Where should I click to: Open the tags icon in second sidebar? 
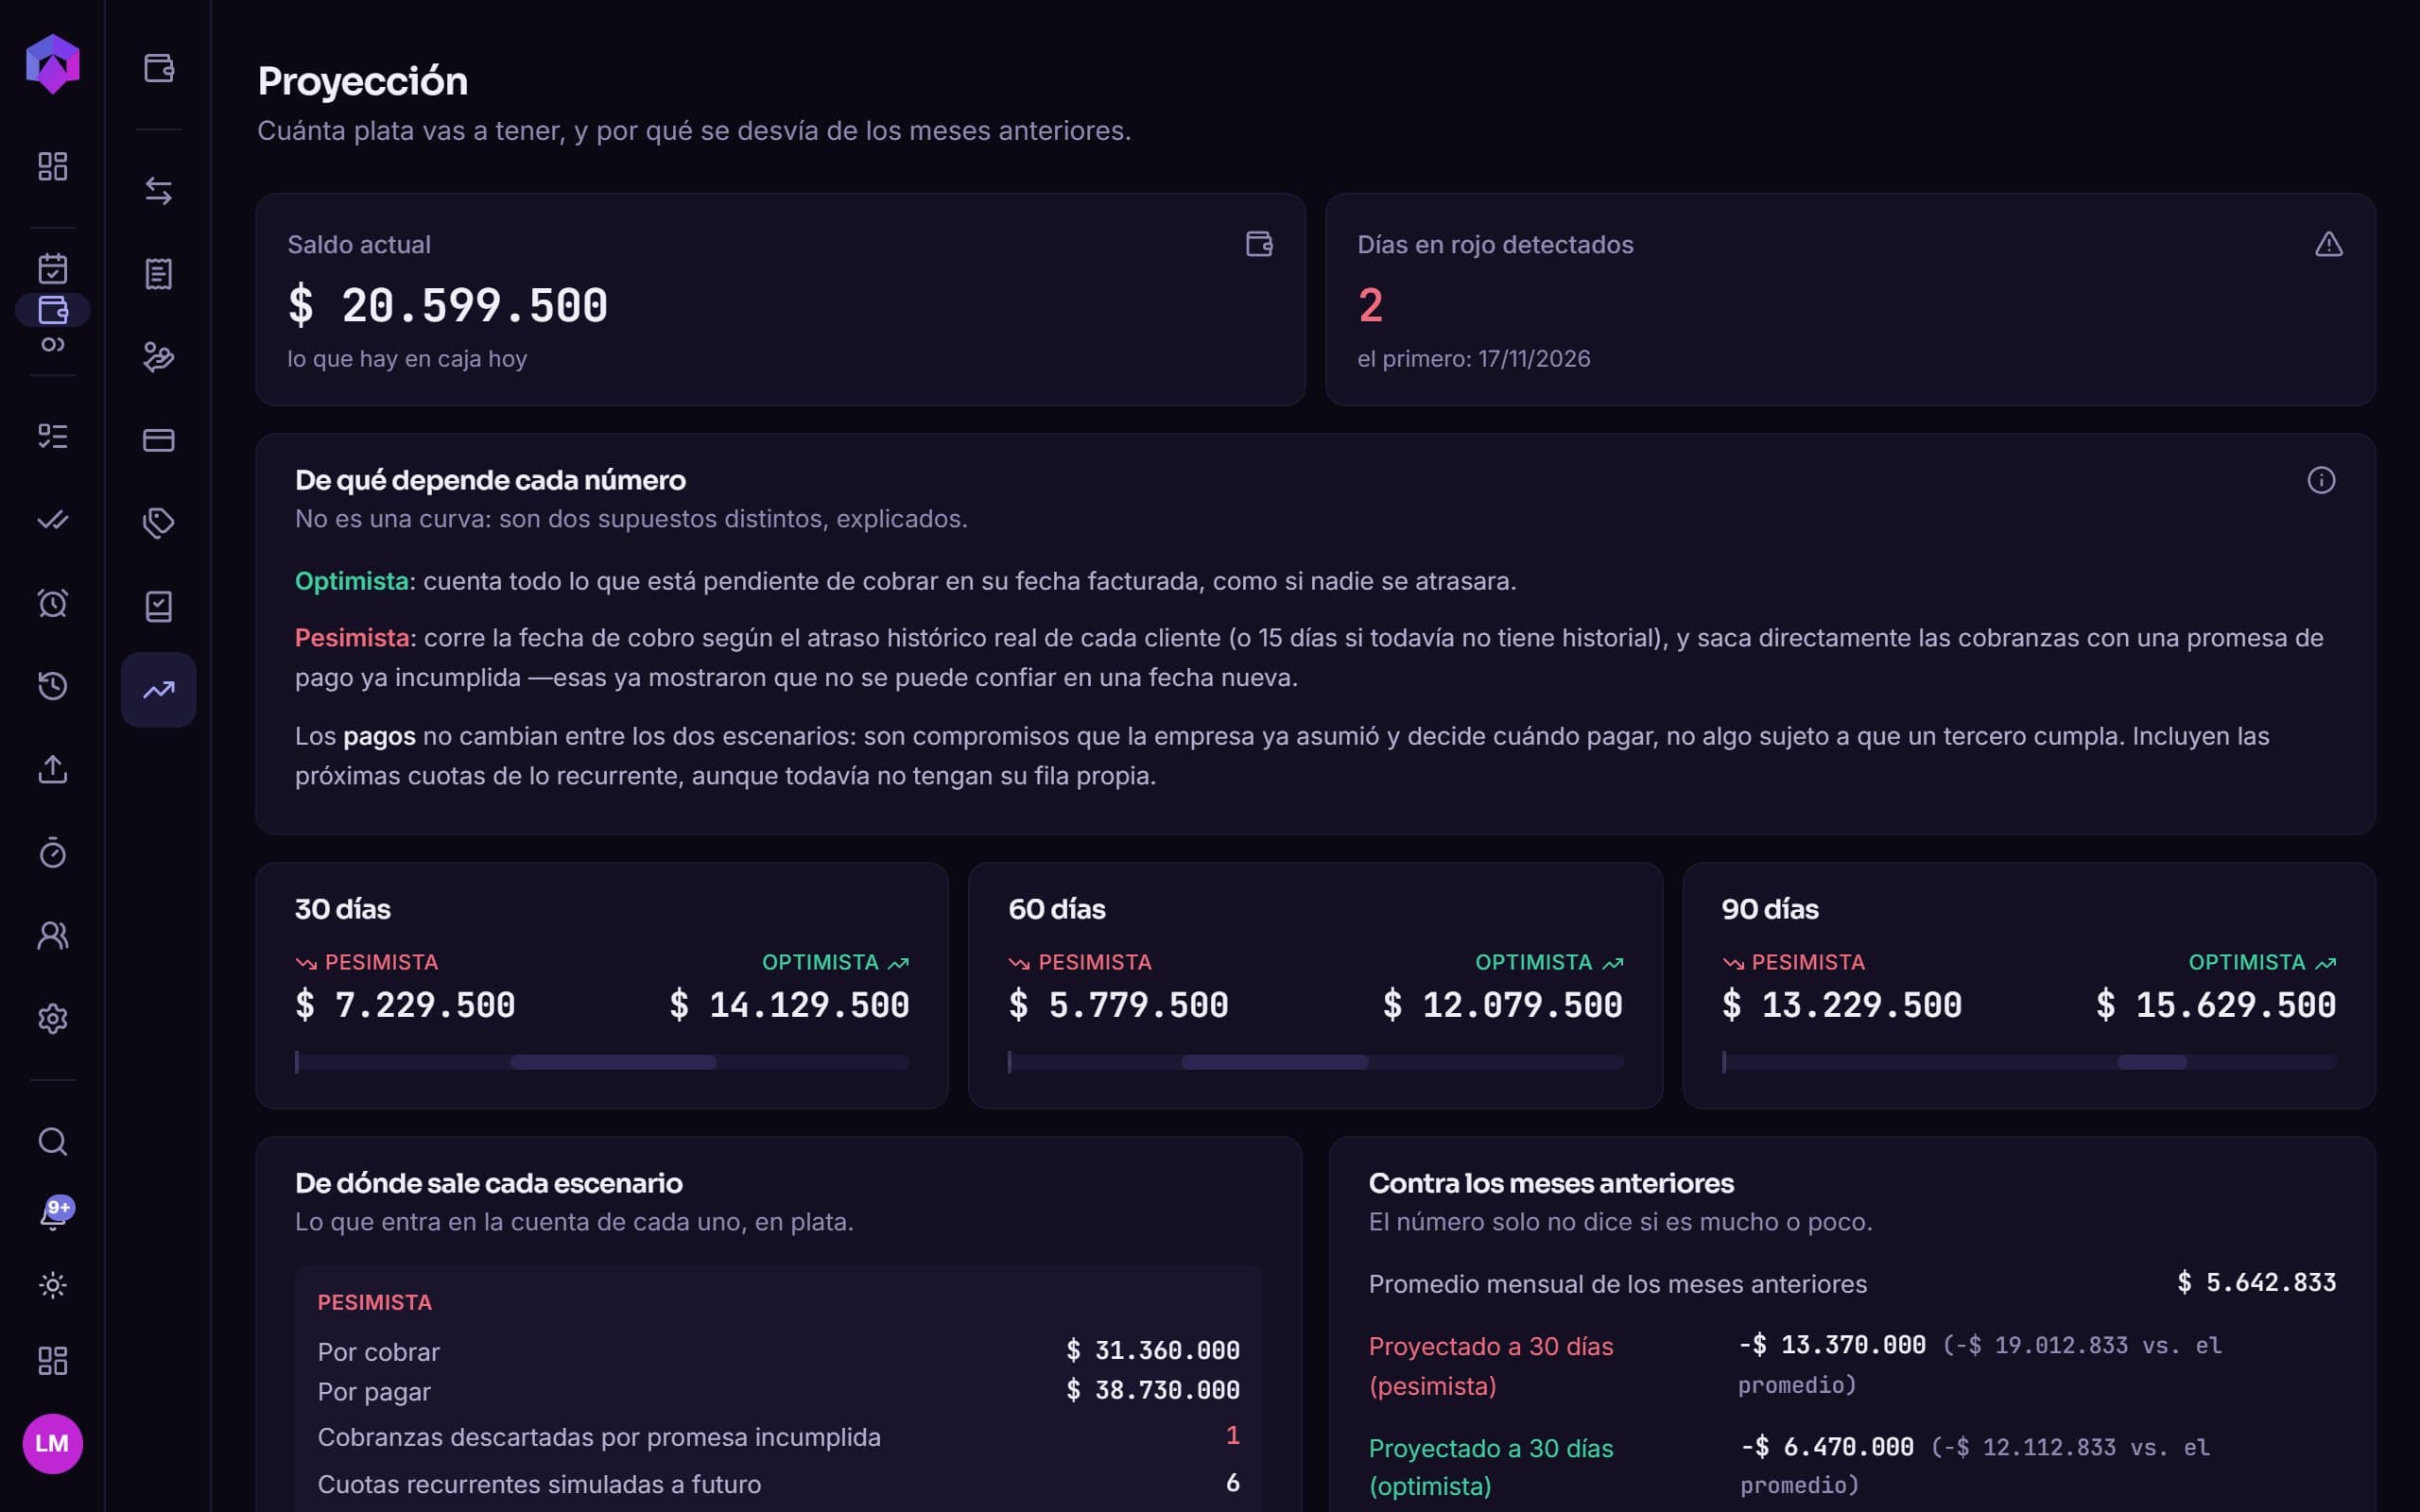158,523
